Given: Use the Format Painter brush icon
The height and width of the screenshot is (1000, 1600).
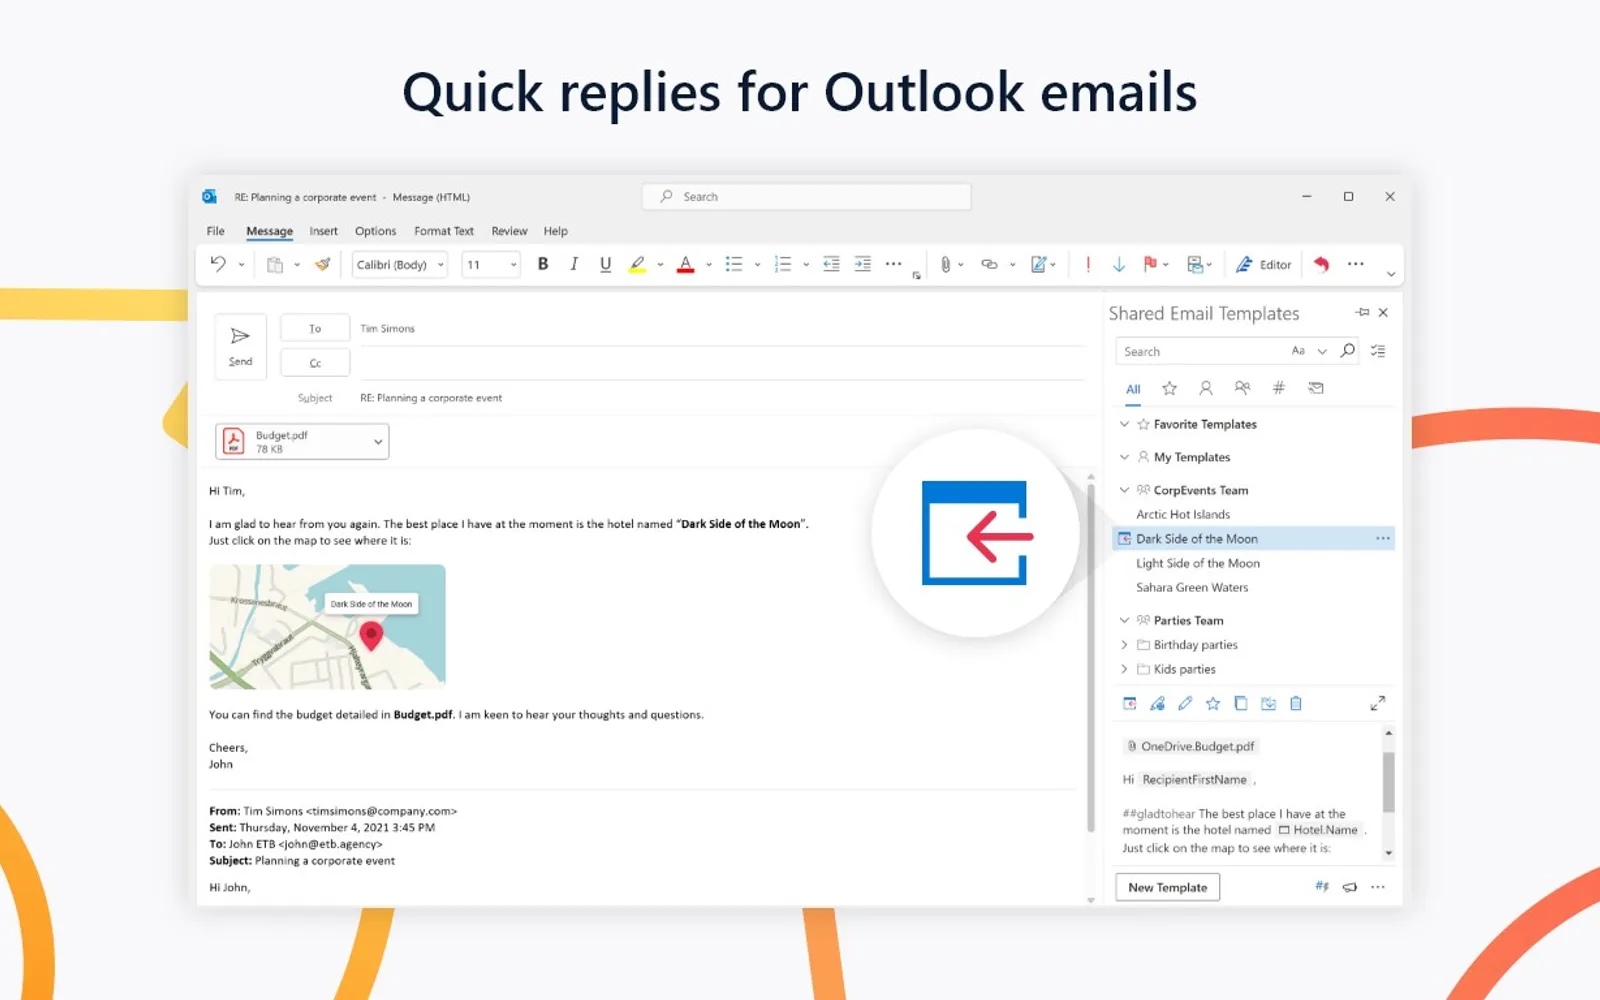Looking at the screenshot, I should 322,265.
